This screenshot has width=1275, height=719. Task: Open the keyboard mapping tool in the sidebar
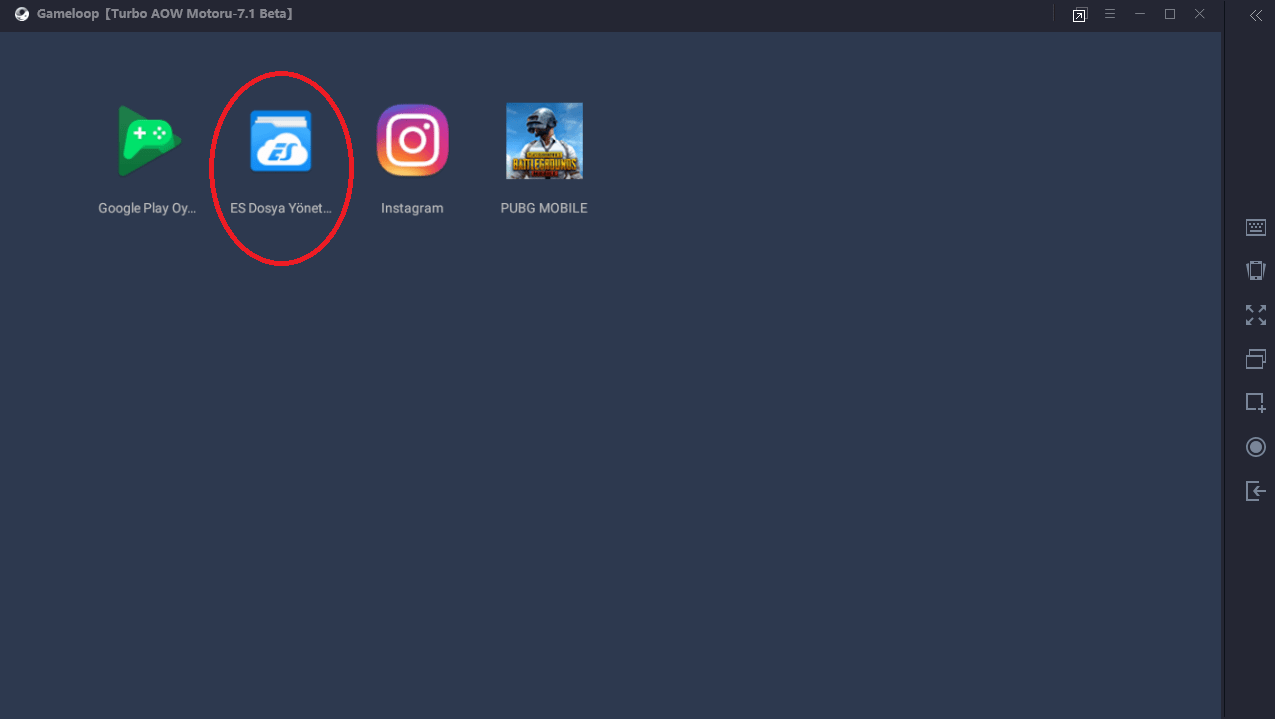(x=1256, y=228)
